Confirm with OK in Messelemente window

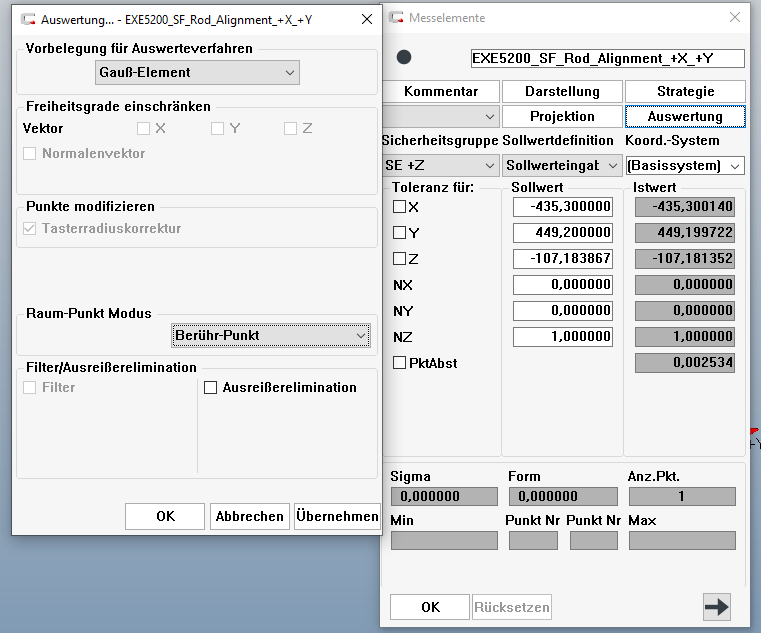pyautogui.click(x=429, y=607)
